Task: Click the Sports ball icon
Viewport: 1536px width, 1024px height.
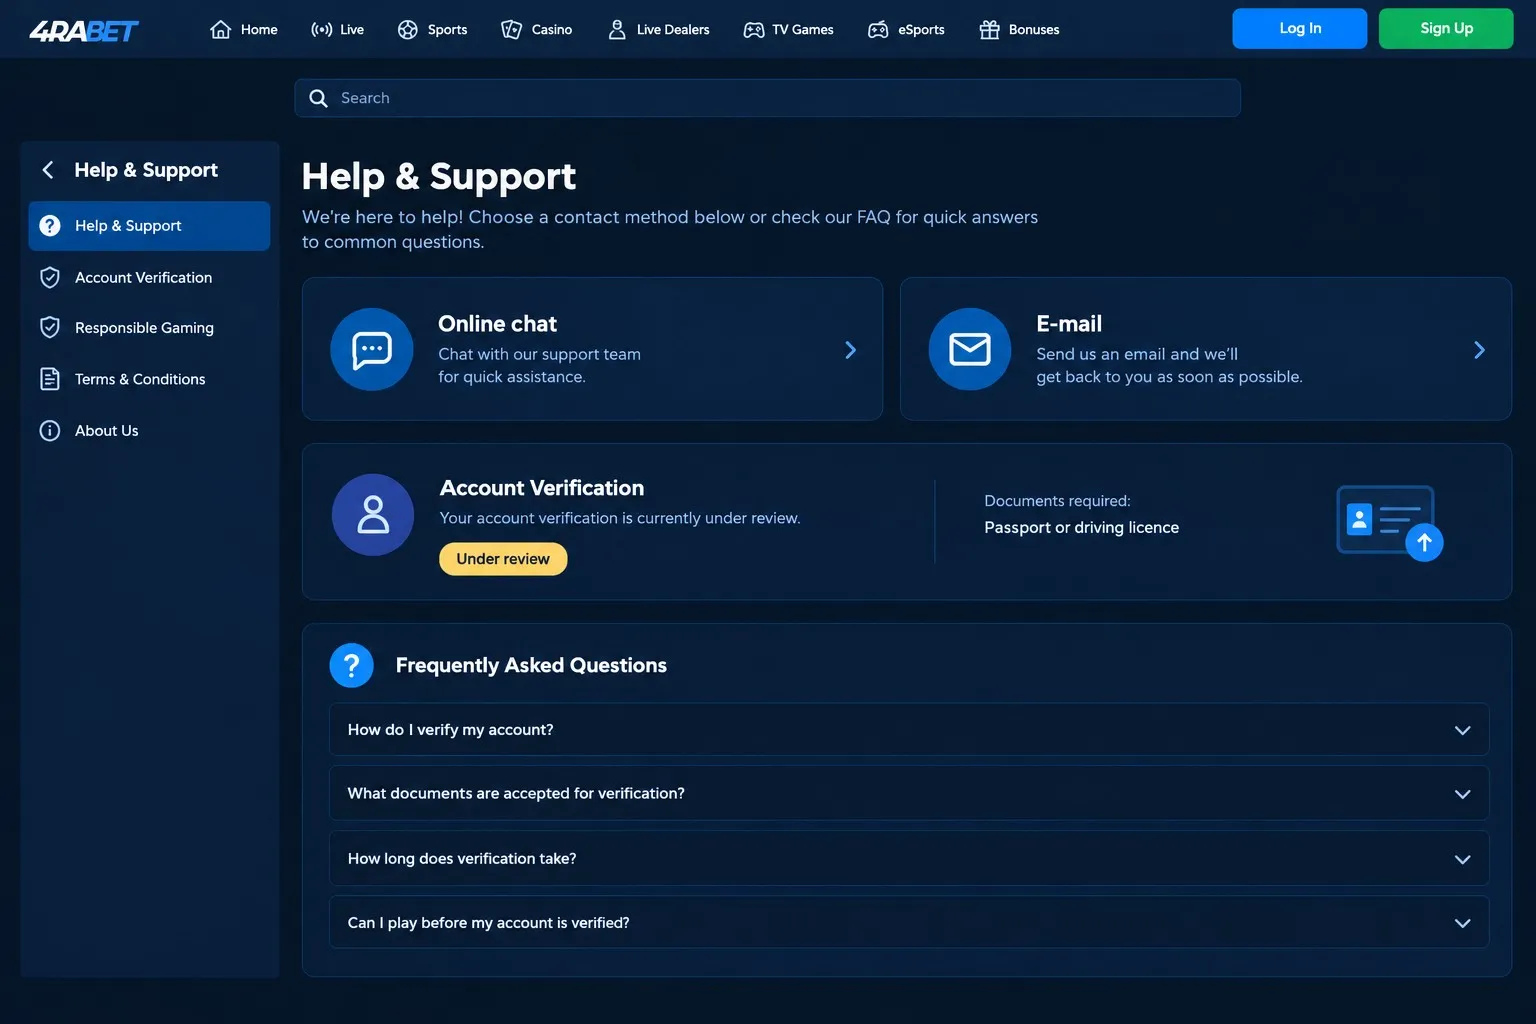Action: 408,30
